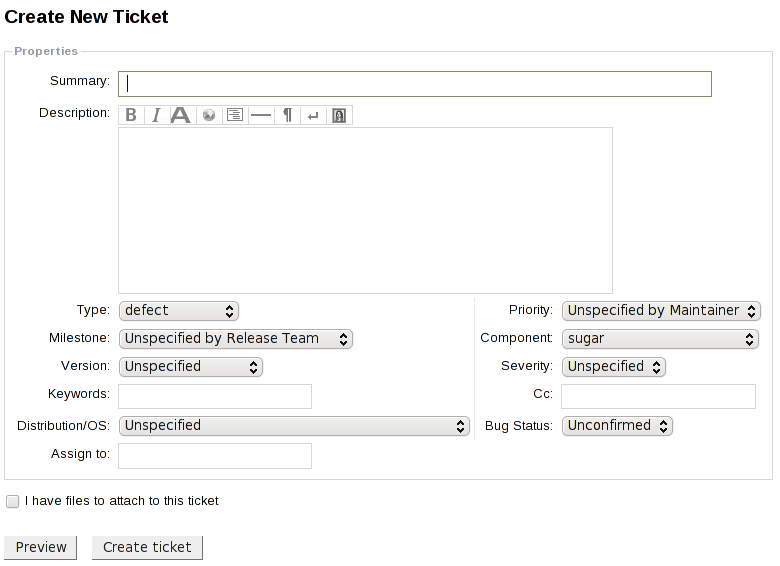
Task: Focus the Summary text field
Action: (x=414, y=84)
